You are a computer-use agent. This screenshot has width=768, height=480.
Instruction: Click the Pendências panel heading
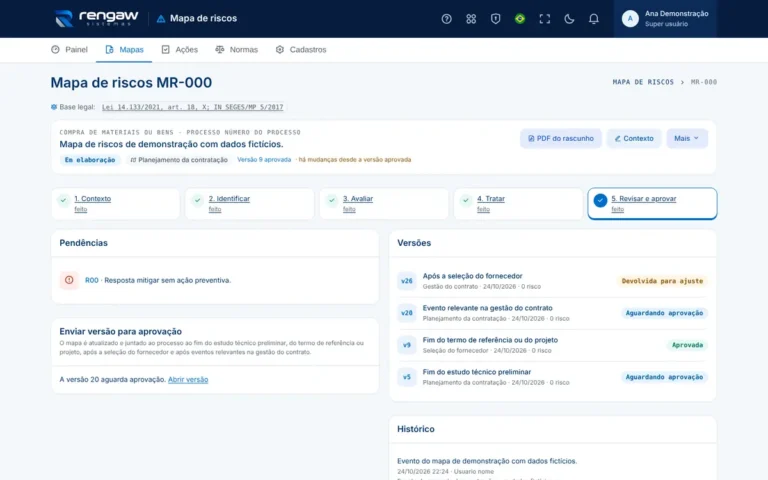tap(83, 243)
